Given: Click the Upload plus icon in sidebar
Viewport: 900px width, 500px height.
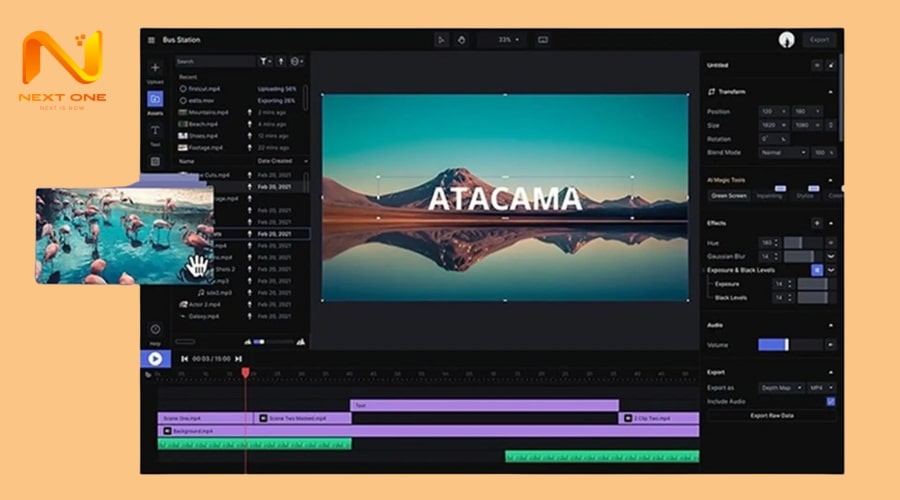Looking at the screenshot, I should [x=155, y=68].
